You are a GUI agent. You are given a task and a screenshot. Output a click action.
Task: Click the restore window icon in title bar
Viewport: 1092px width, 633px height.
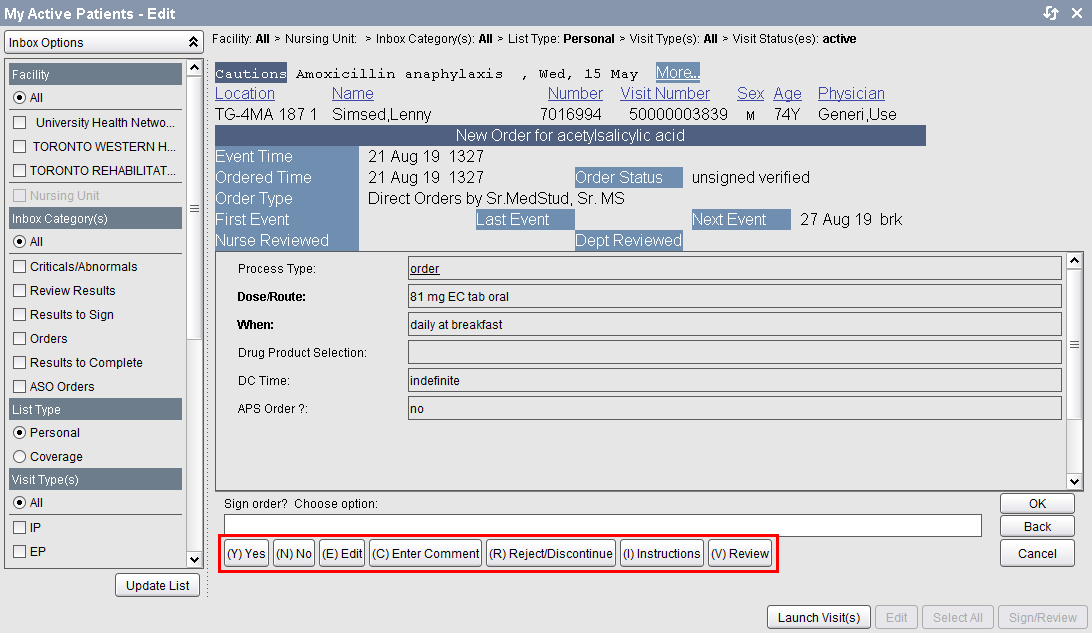click(x=1050, y=12)
